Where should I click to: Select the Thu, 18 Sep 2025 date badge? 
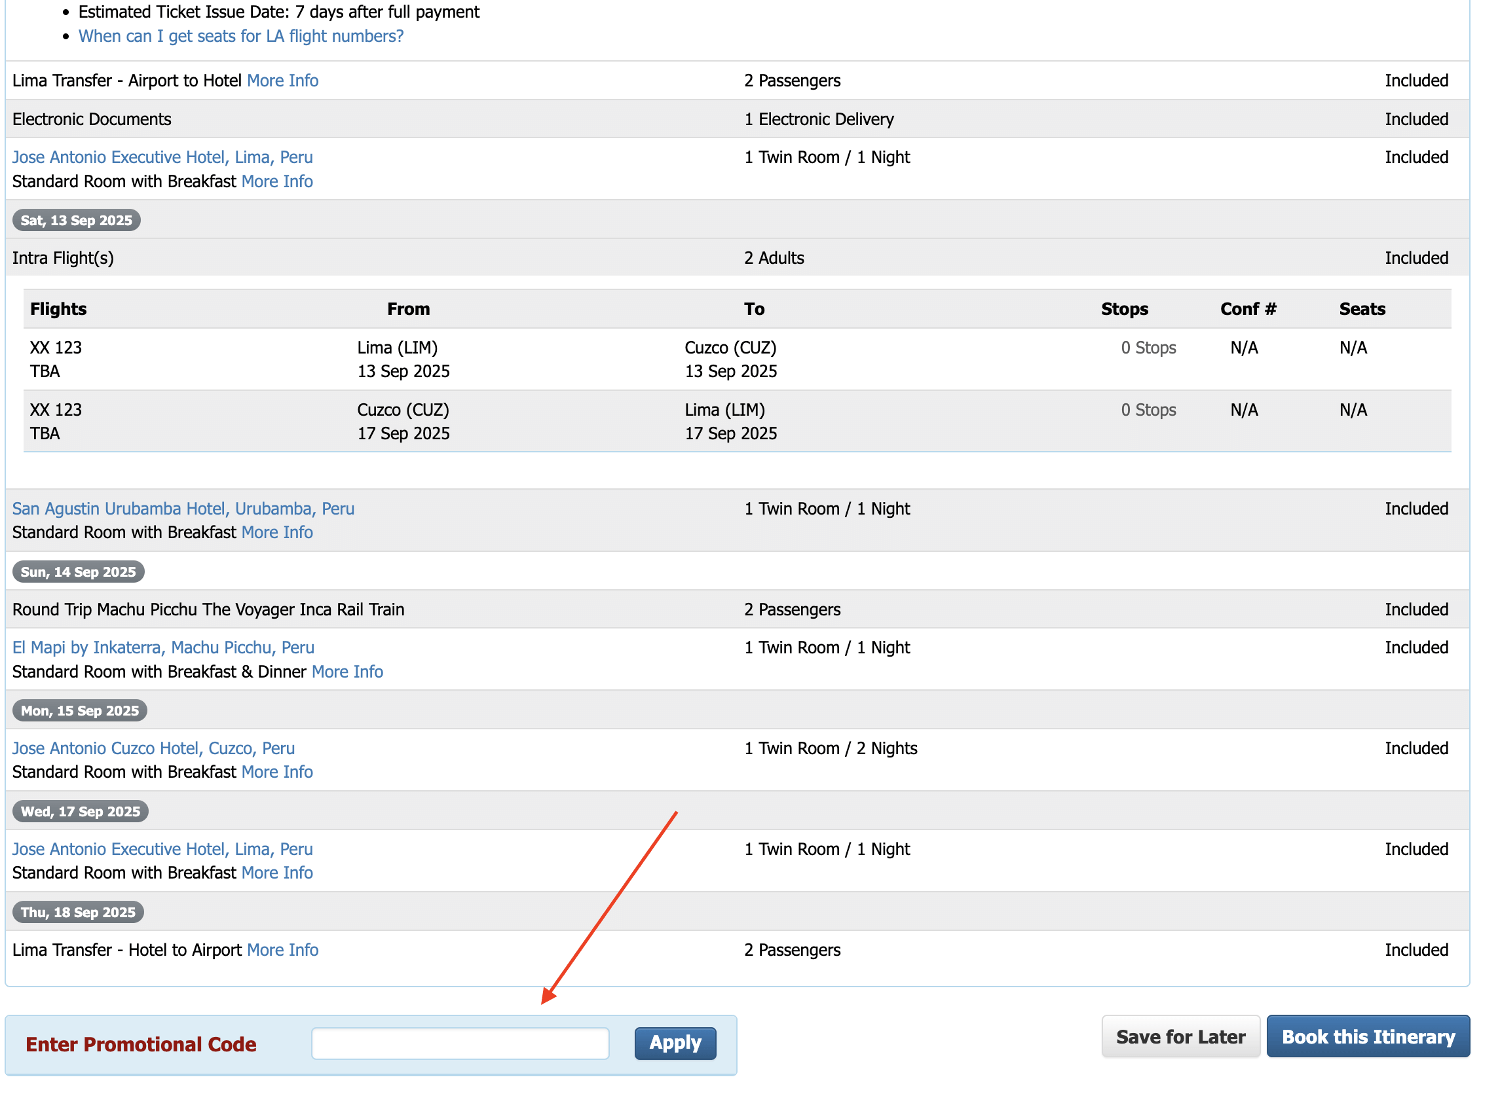click(78, 913)
